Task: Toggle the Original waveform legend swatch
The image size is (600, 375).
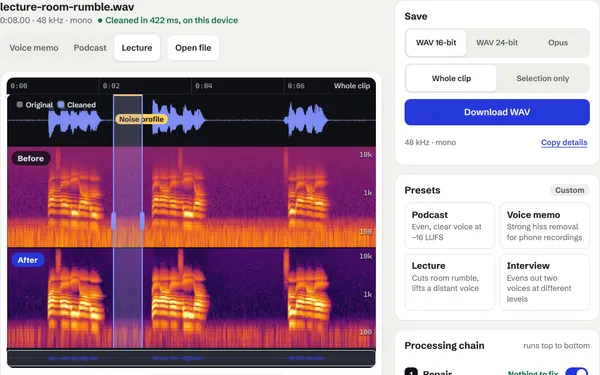Action: [20, 104]
